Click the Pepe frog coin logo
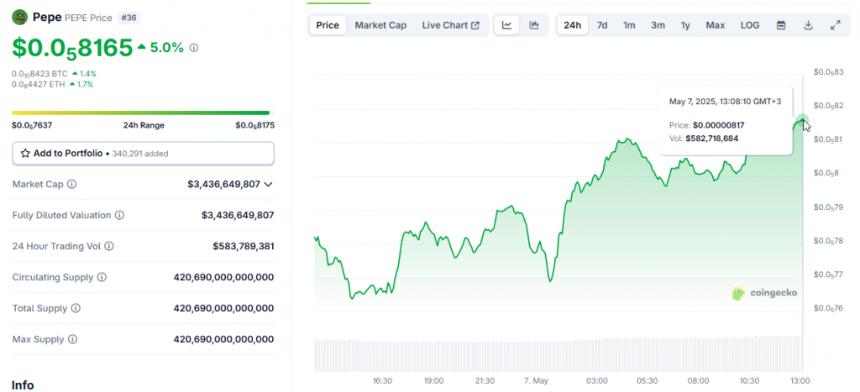 (x=20, y=18)
